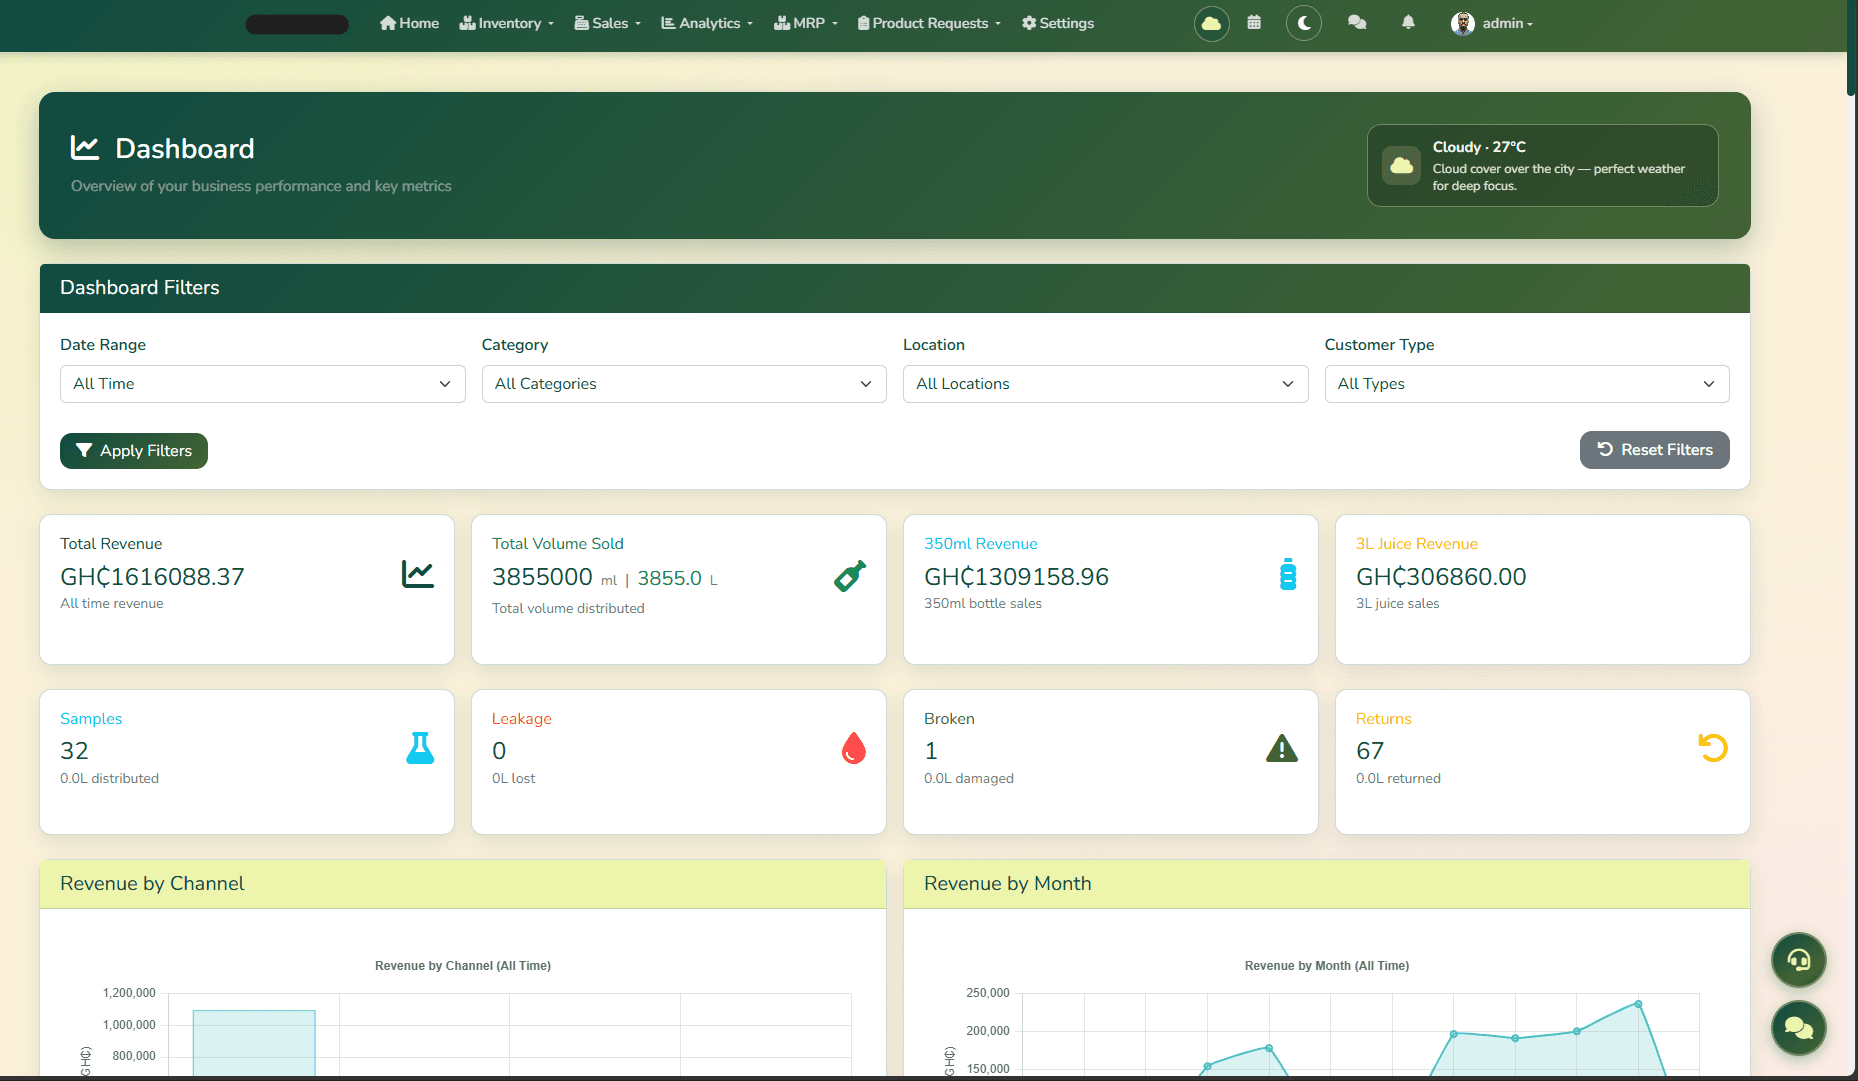Click the Revenue by Channel bar
This screenshot has width=1858, height=1081.
254,1043
